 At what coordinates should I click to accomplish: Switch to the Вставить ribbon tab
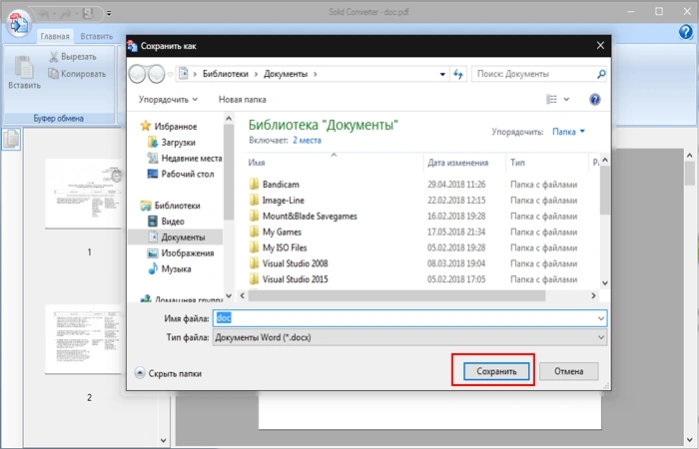coord(97,36)
